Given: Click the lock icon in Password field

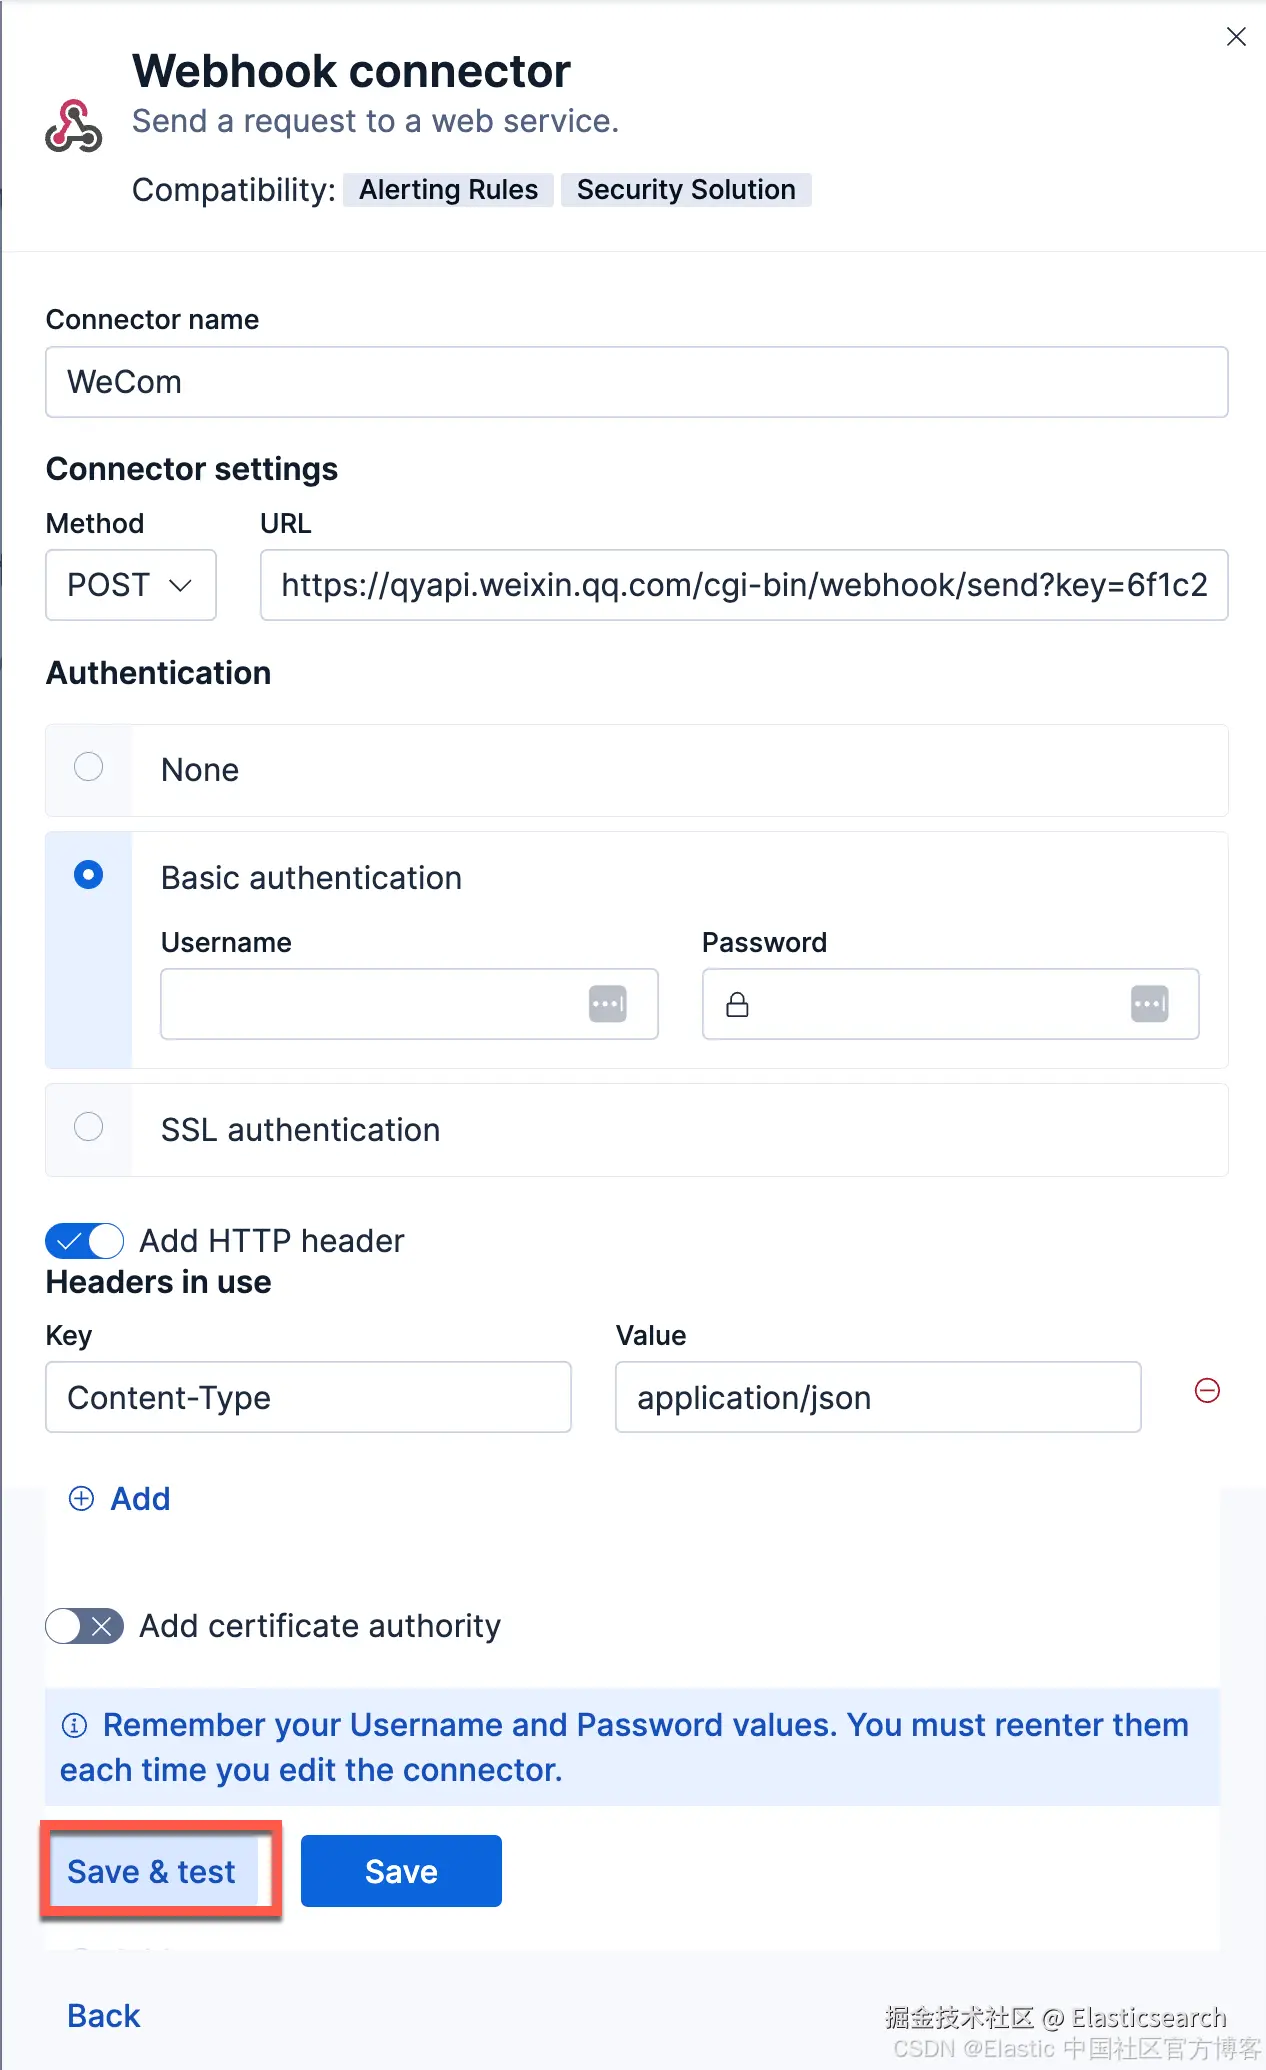Looking at the screenshot, I should point(737,1005).
